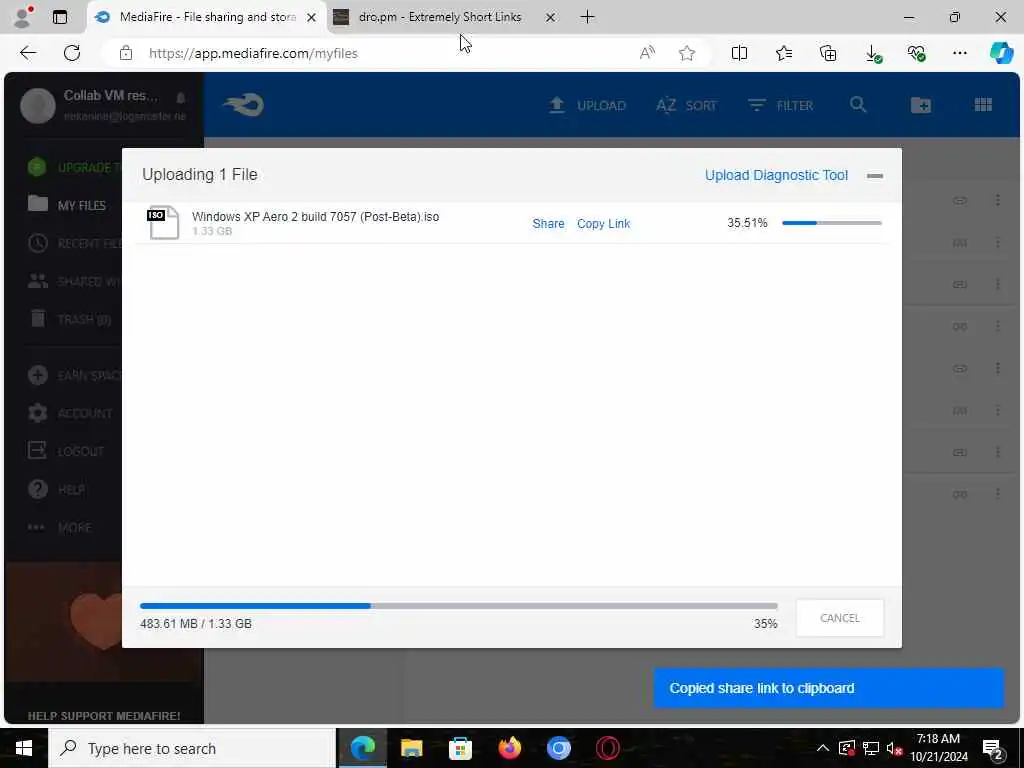Click the overall upload progress bar

(458, 606)
